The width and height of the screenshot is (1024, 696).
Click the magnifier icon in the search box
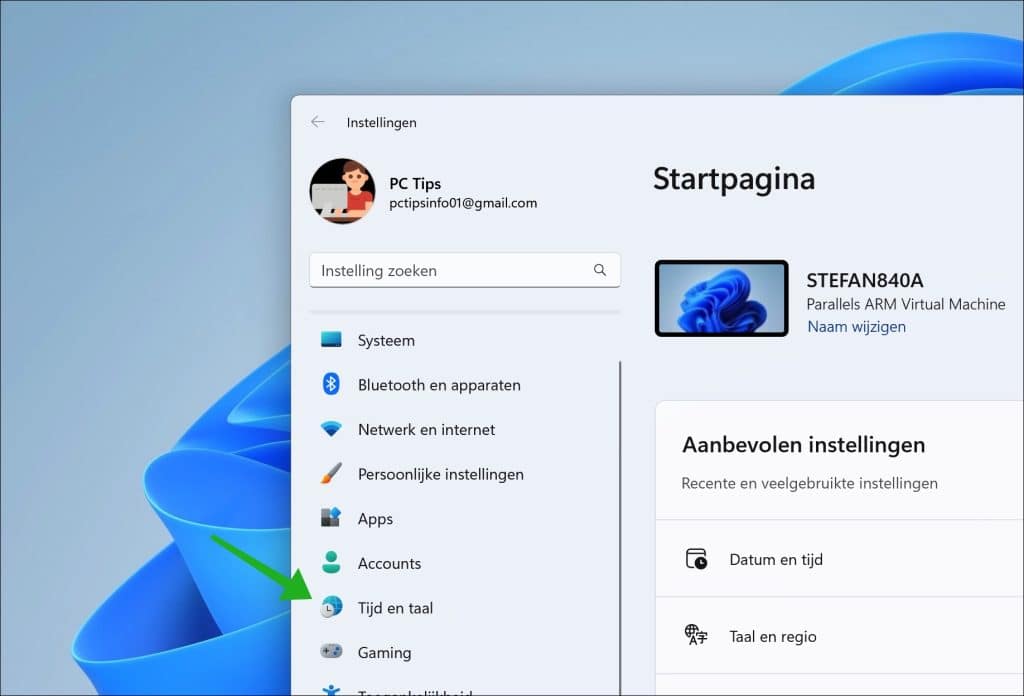[x=600, y=270]
